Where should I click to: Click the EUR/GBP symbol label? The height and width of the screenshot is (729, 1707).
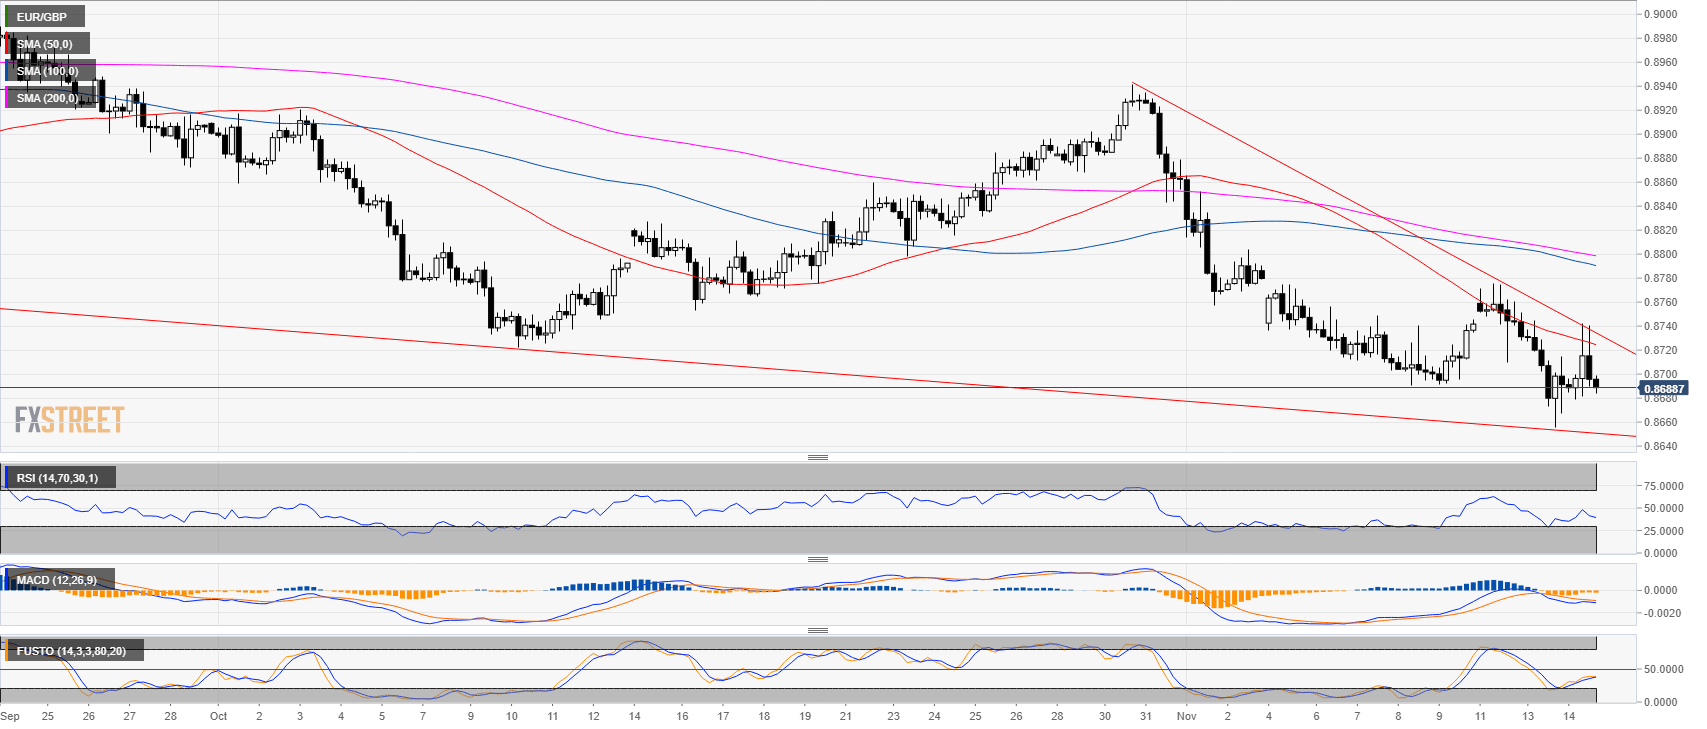pos(45,17)
